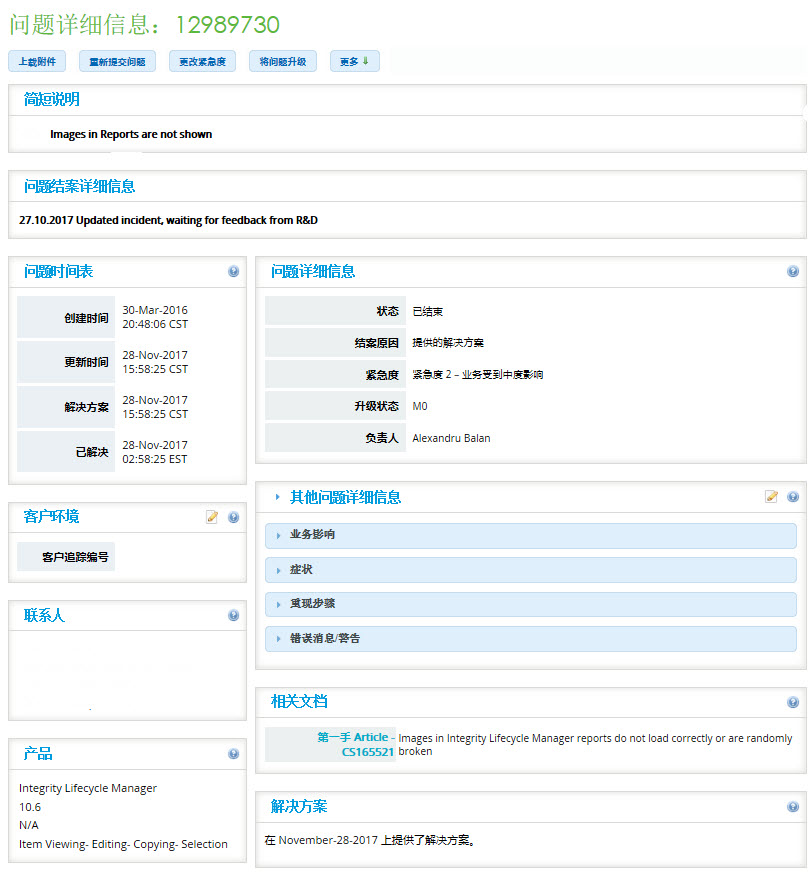Click the 更改紧急度 button
Screen dimensions: 810x875
(202, 62)
